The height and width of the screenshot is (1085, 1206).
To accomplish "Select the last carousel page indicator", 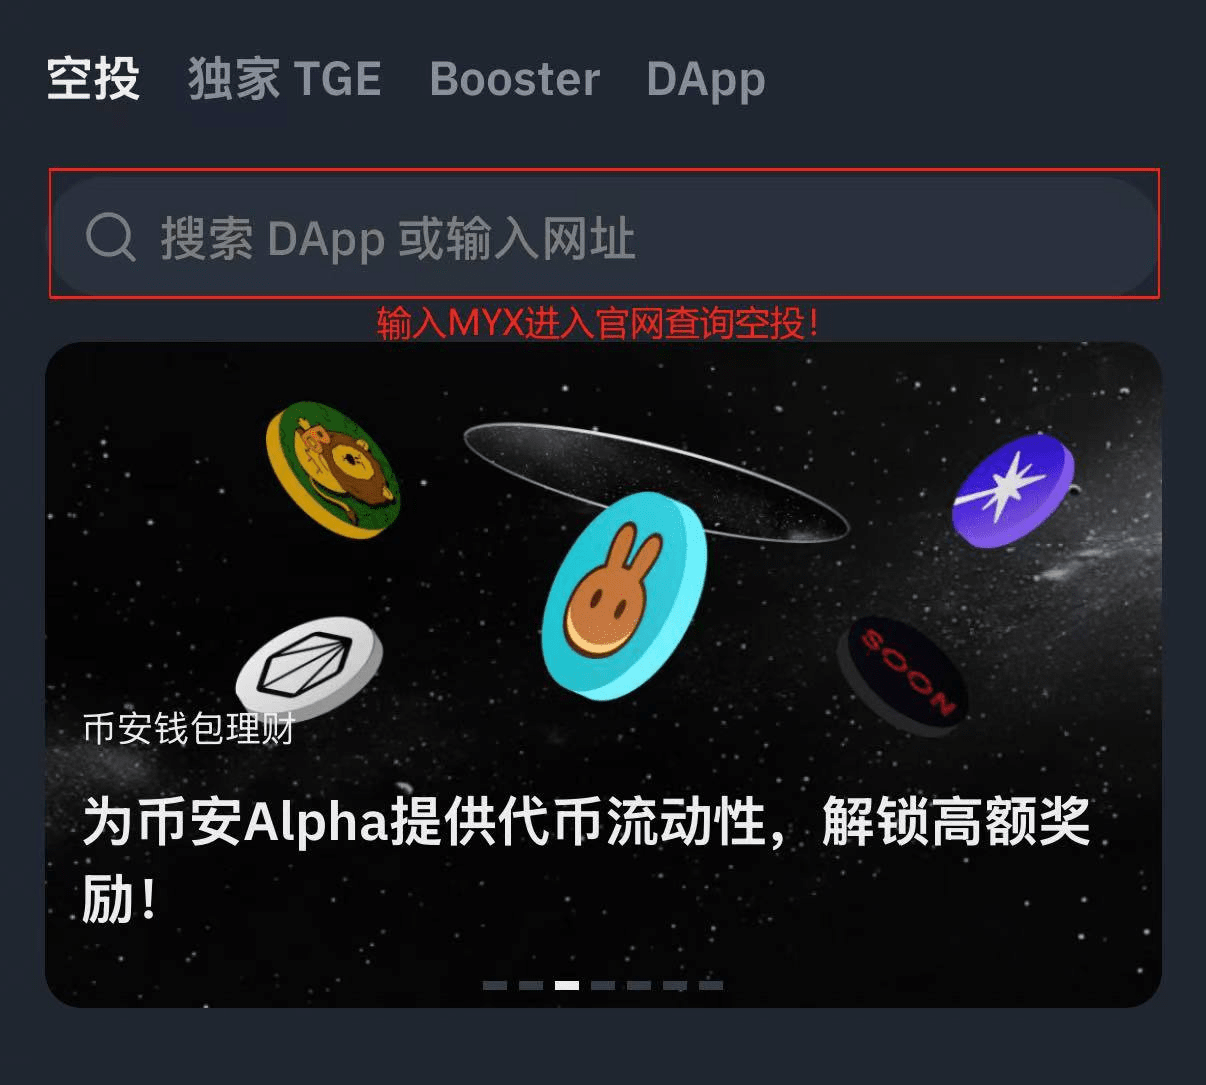I will point(711,985).
